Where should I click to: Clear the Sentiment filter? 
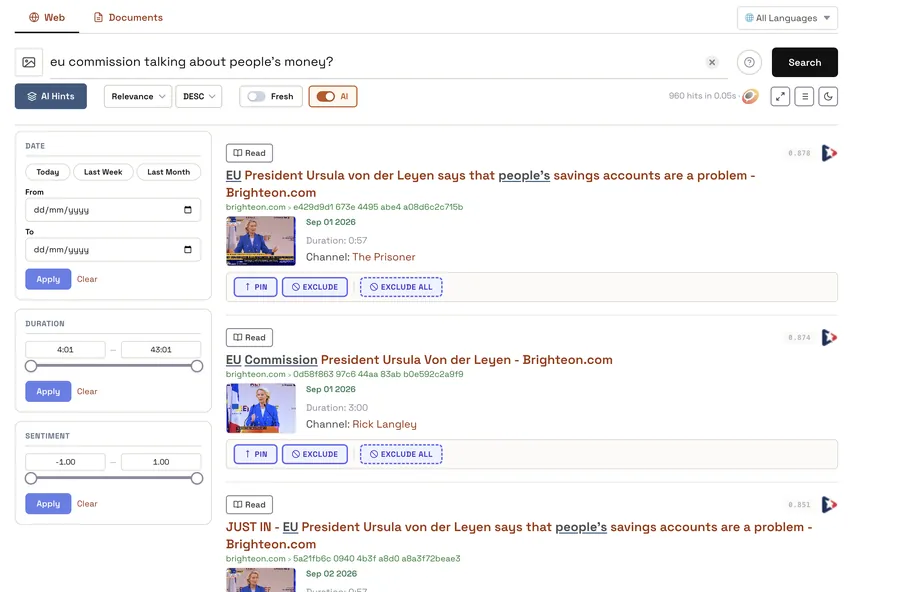click(87, 504)
